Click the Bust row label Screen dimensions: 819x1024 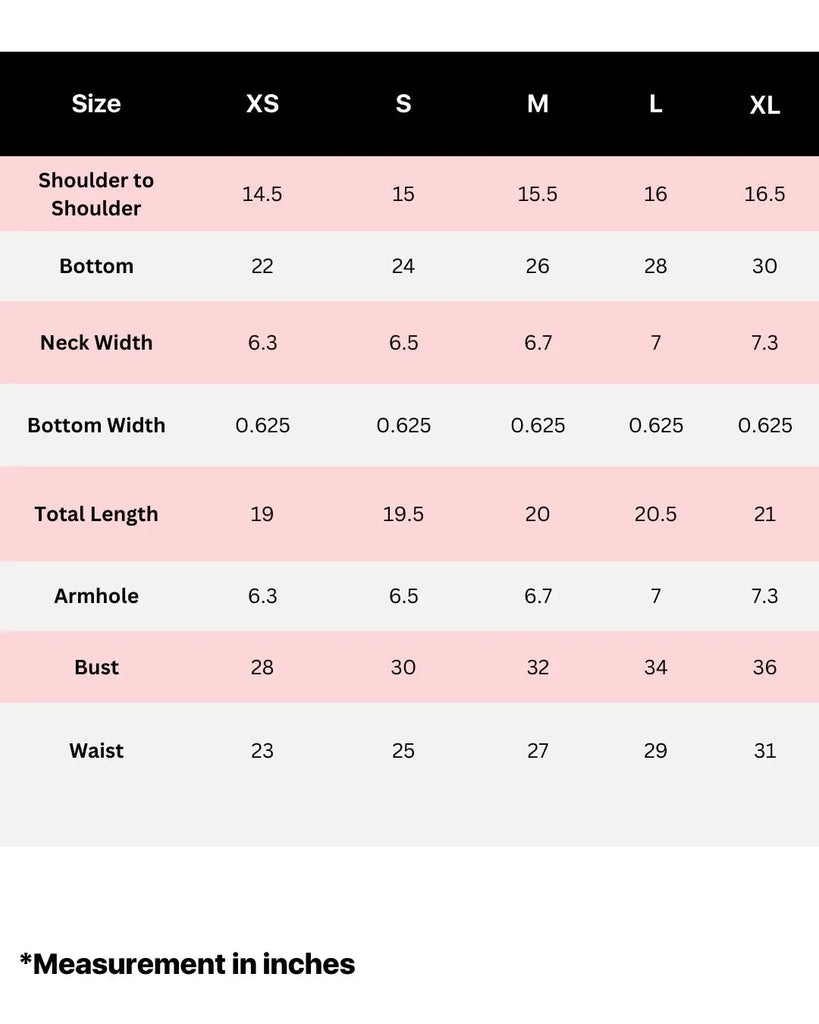point(96,667)
